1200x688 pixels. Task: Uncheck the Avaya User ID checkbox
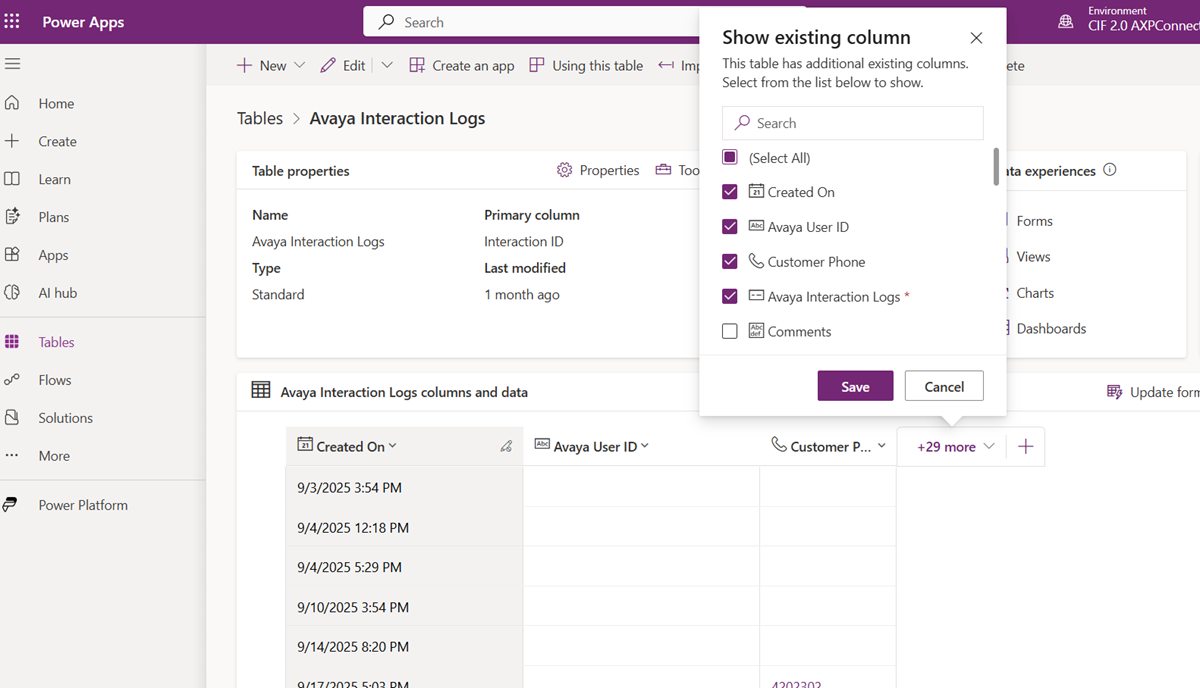730,227
